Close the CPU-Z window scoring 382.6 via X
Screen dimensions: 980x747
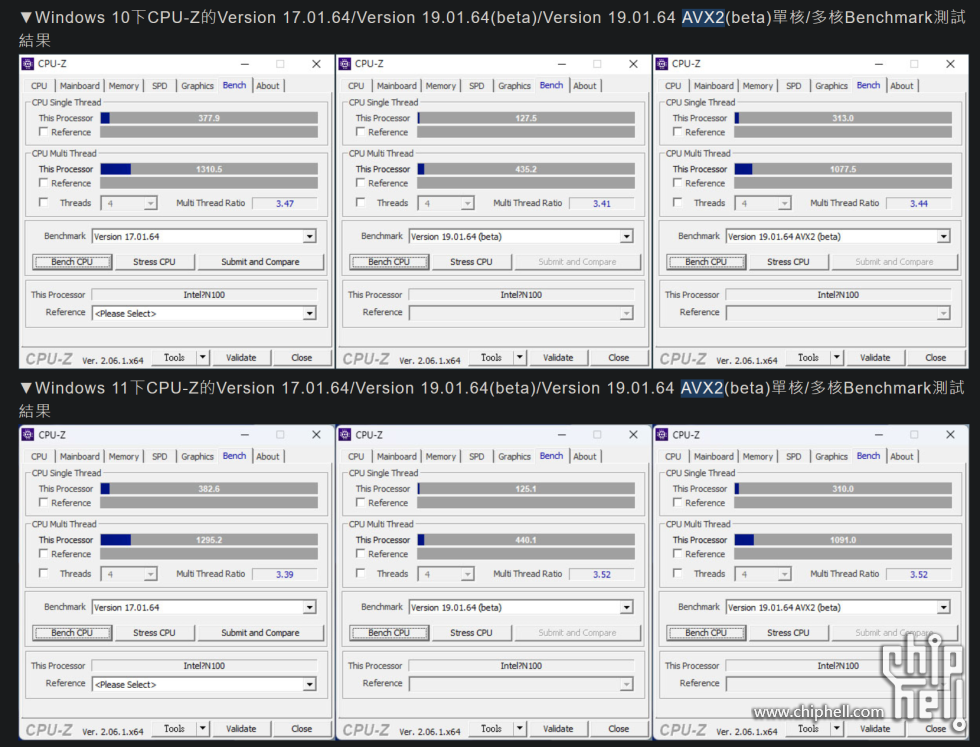pos(316,434)
